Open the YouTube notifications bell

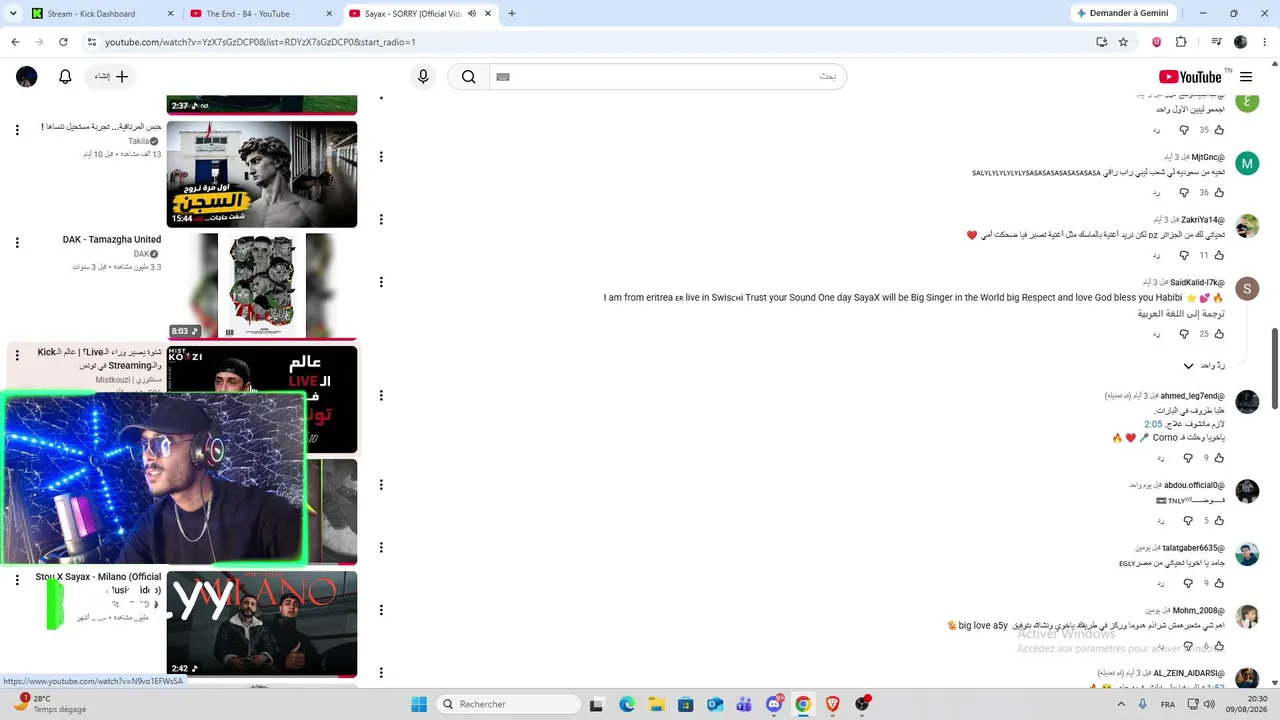(x=65, y=77)
